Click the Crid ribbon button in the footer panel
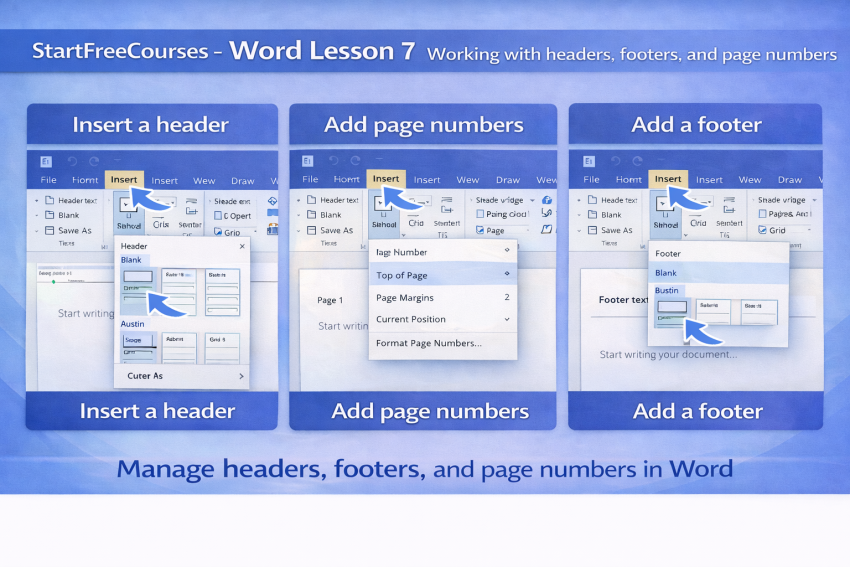The height and width of the screenshot is (567, 850). [698, 213]
